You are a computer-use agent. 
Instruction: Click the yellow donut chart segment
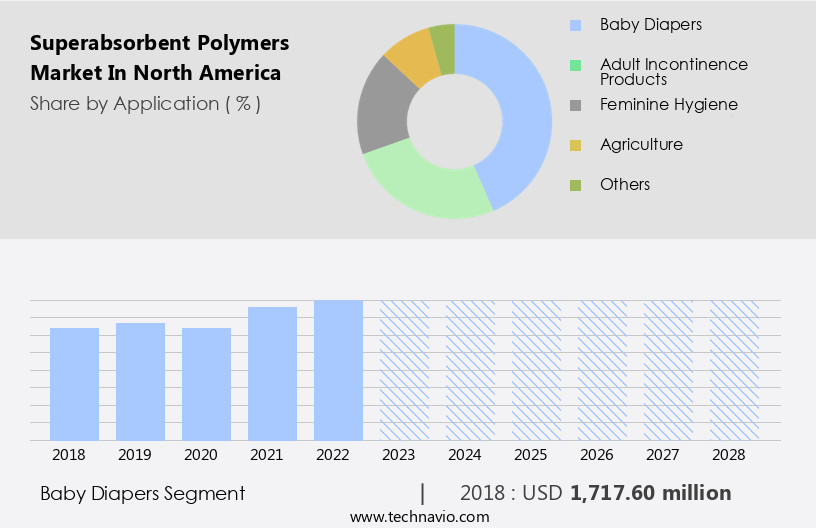coord(410,58)
